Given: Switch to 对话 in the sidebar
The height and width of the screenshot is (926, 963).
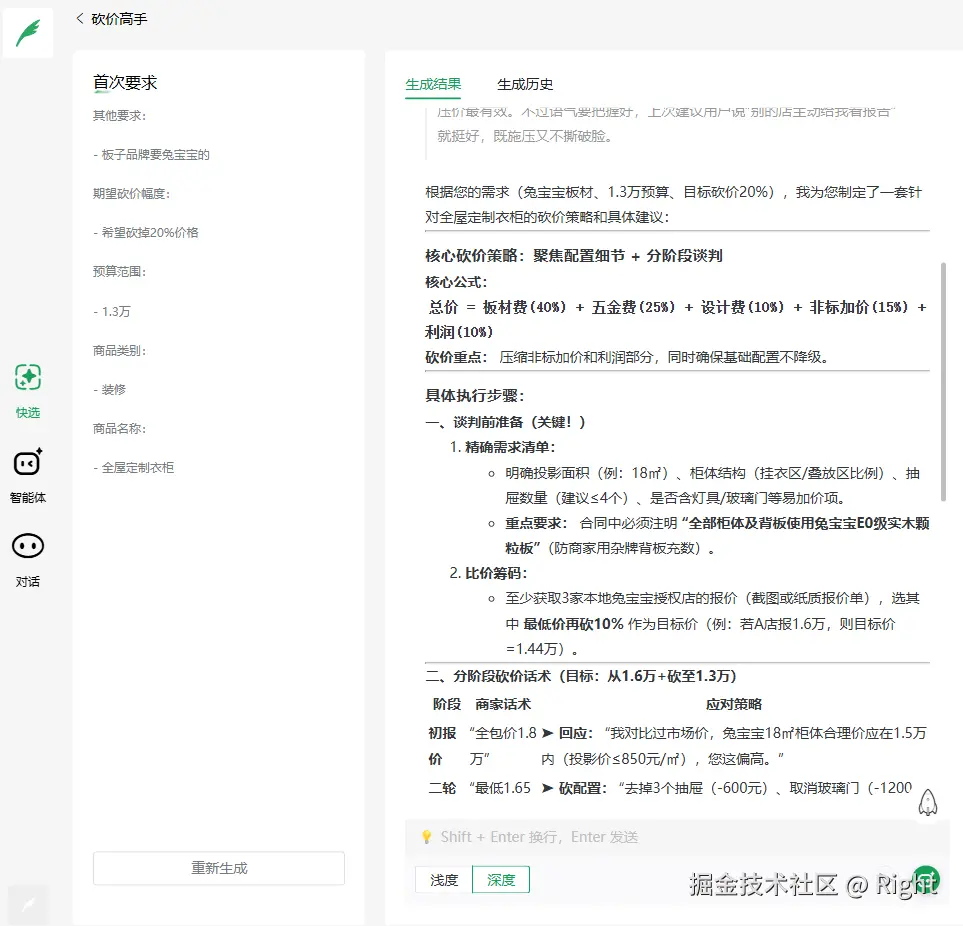Looking at the screenshot, I should click(x=27, y=554).
